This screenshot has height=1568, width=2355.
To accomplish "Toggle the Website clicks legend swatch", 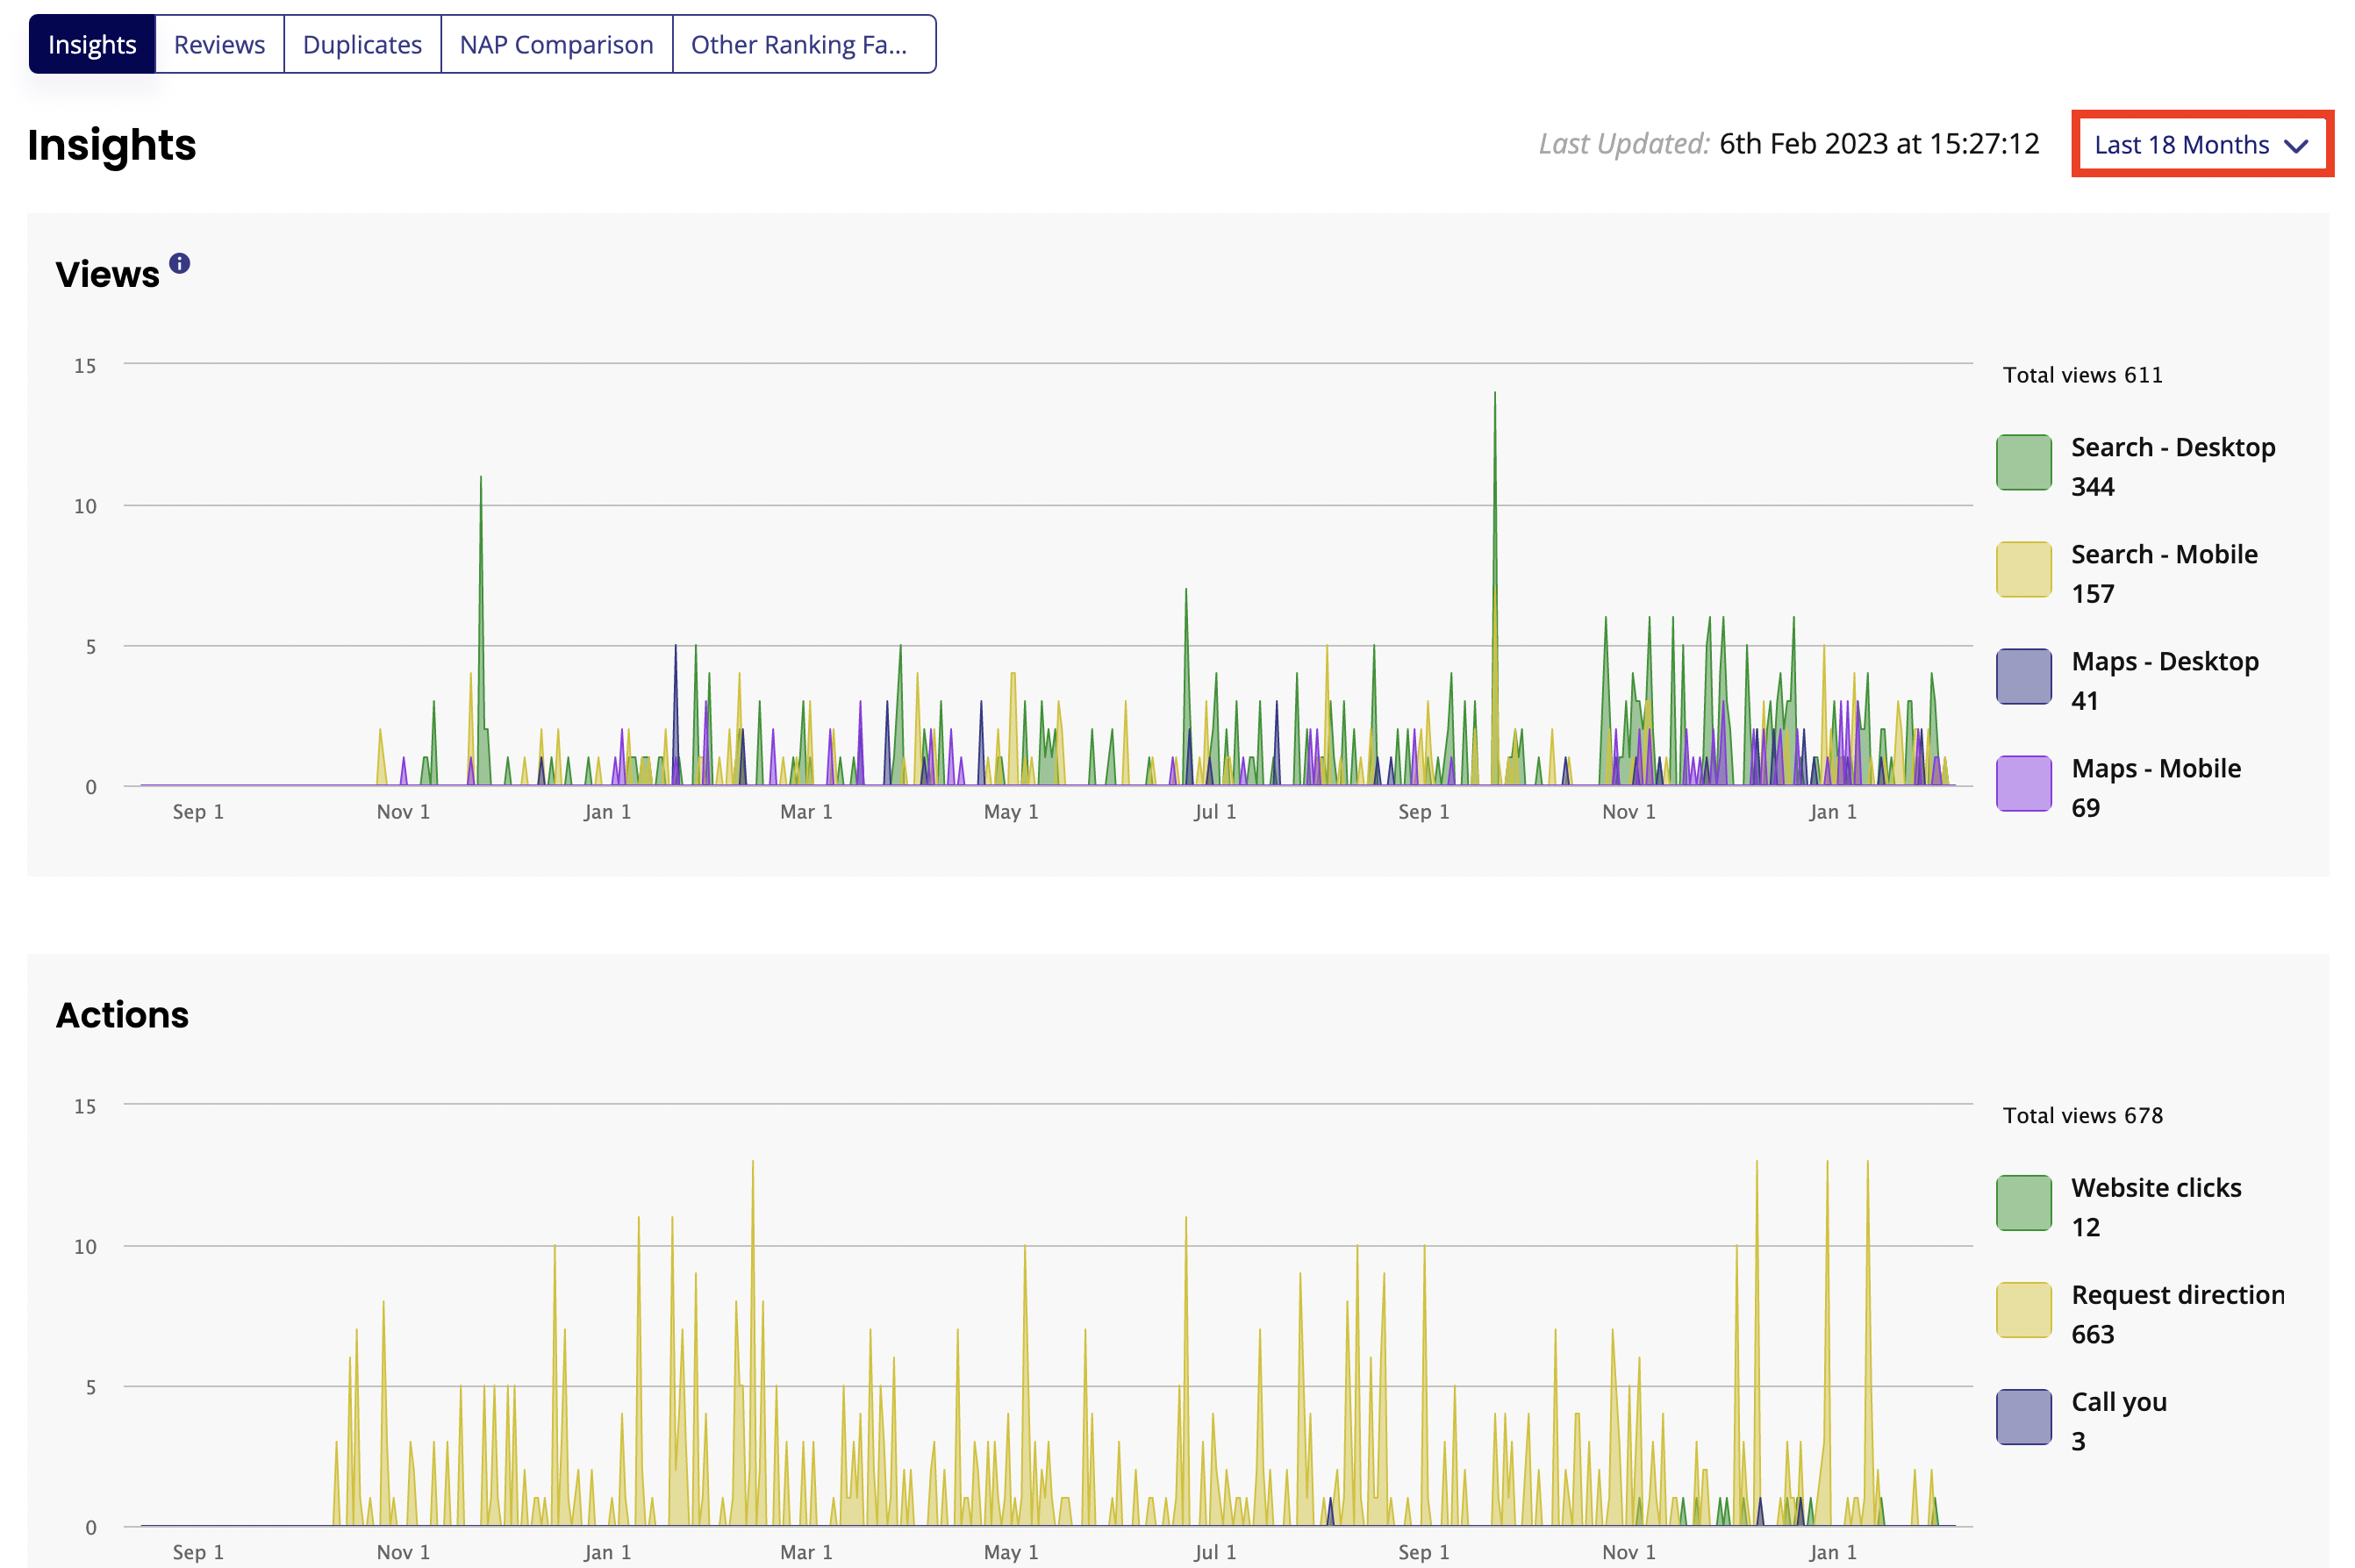I will click(x=2023, y=1202).
